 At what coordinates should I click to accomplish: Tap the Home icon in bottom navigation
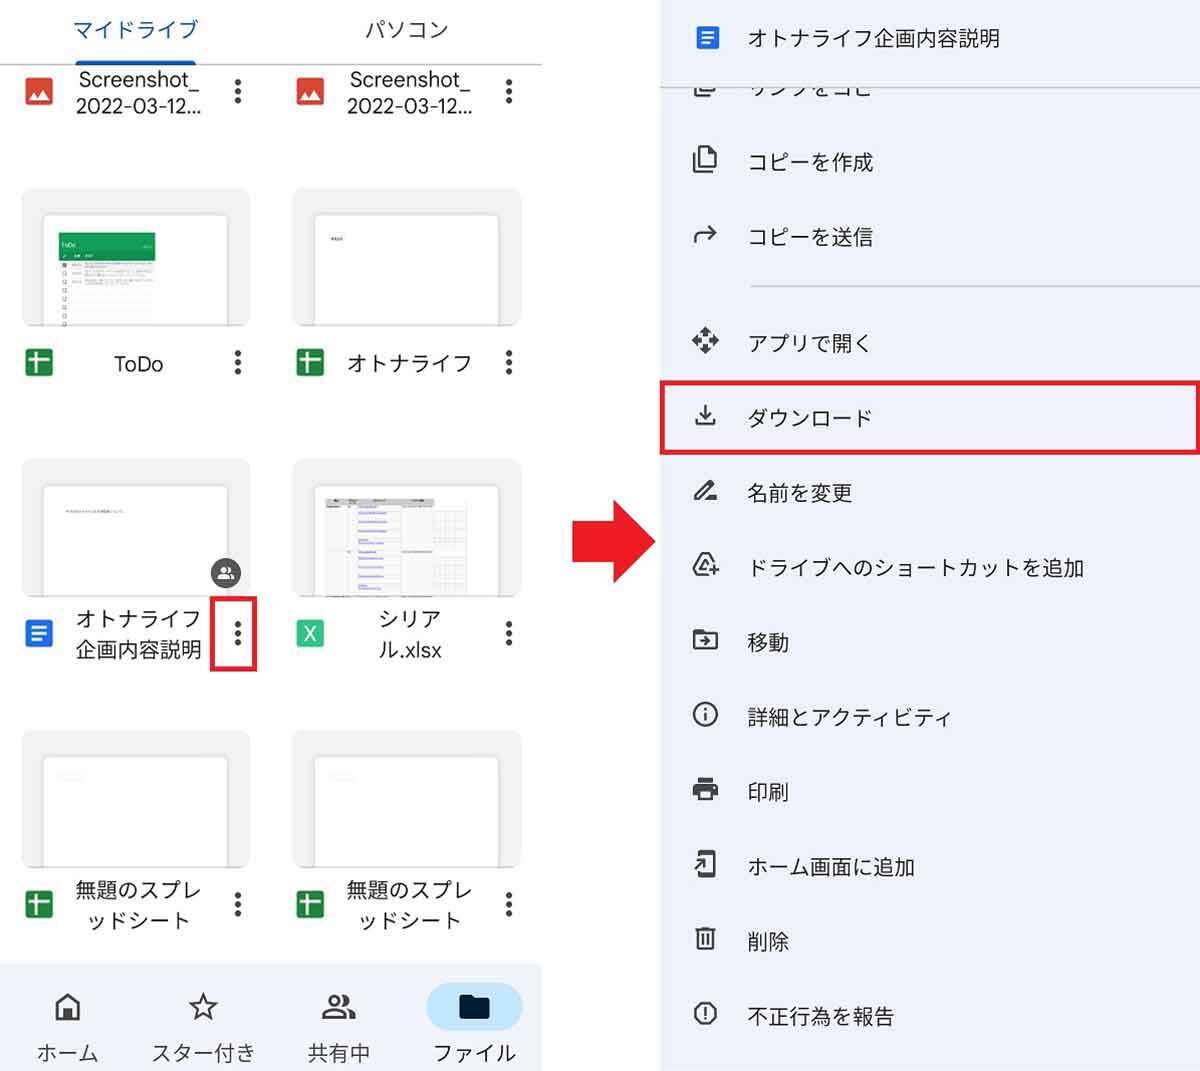67,1007
